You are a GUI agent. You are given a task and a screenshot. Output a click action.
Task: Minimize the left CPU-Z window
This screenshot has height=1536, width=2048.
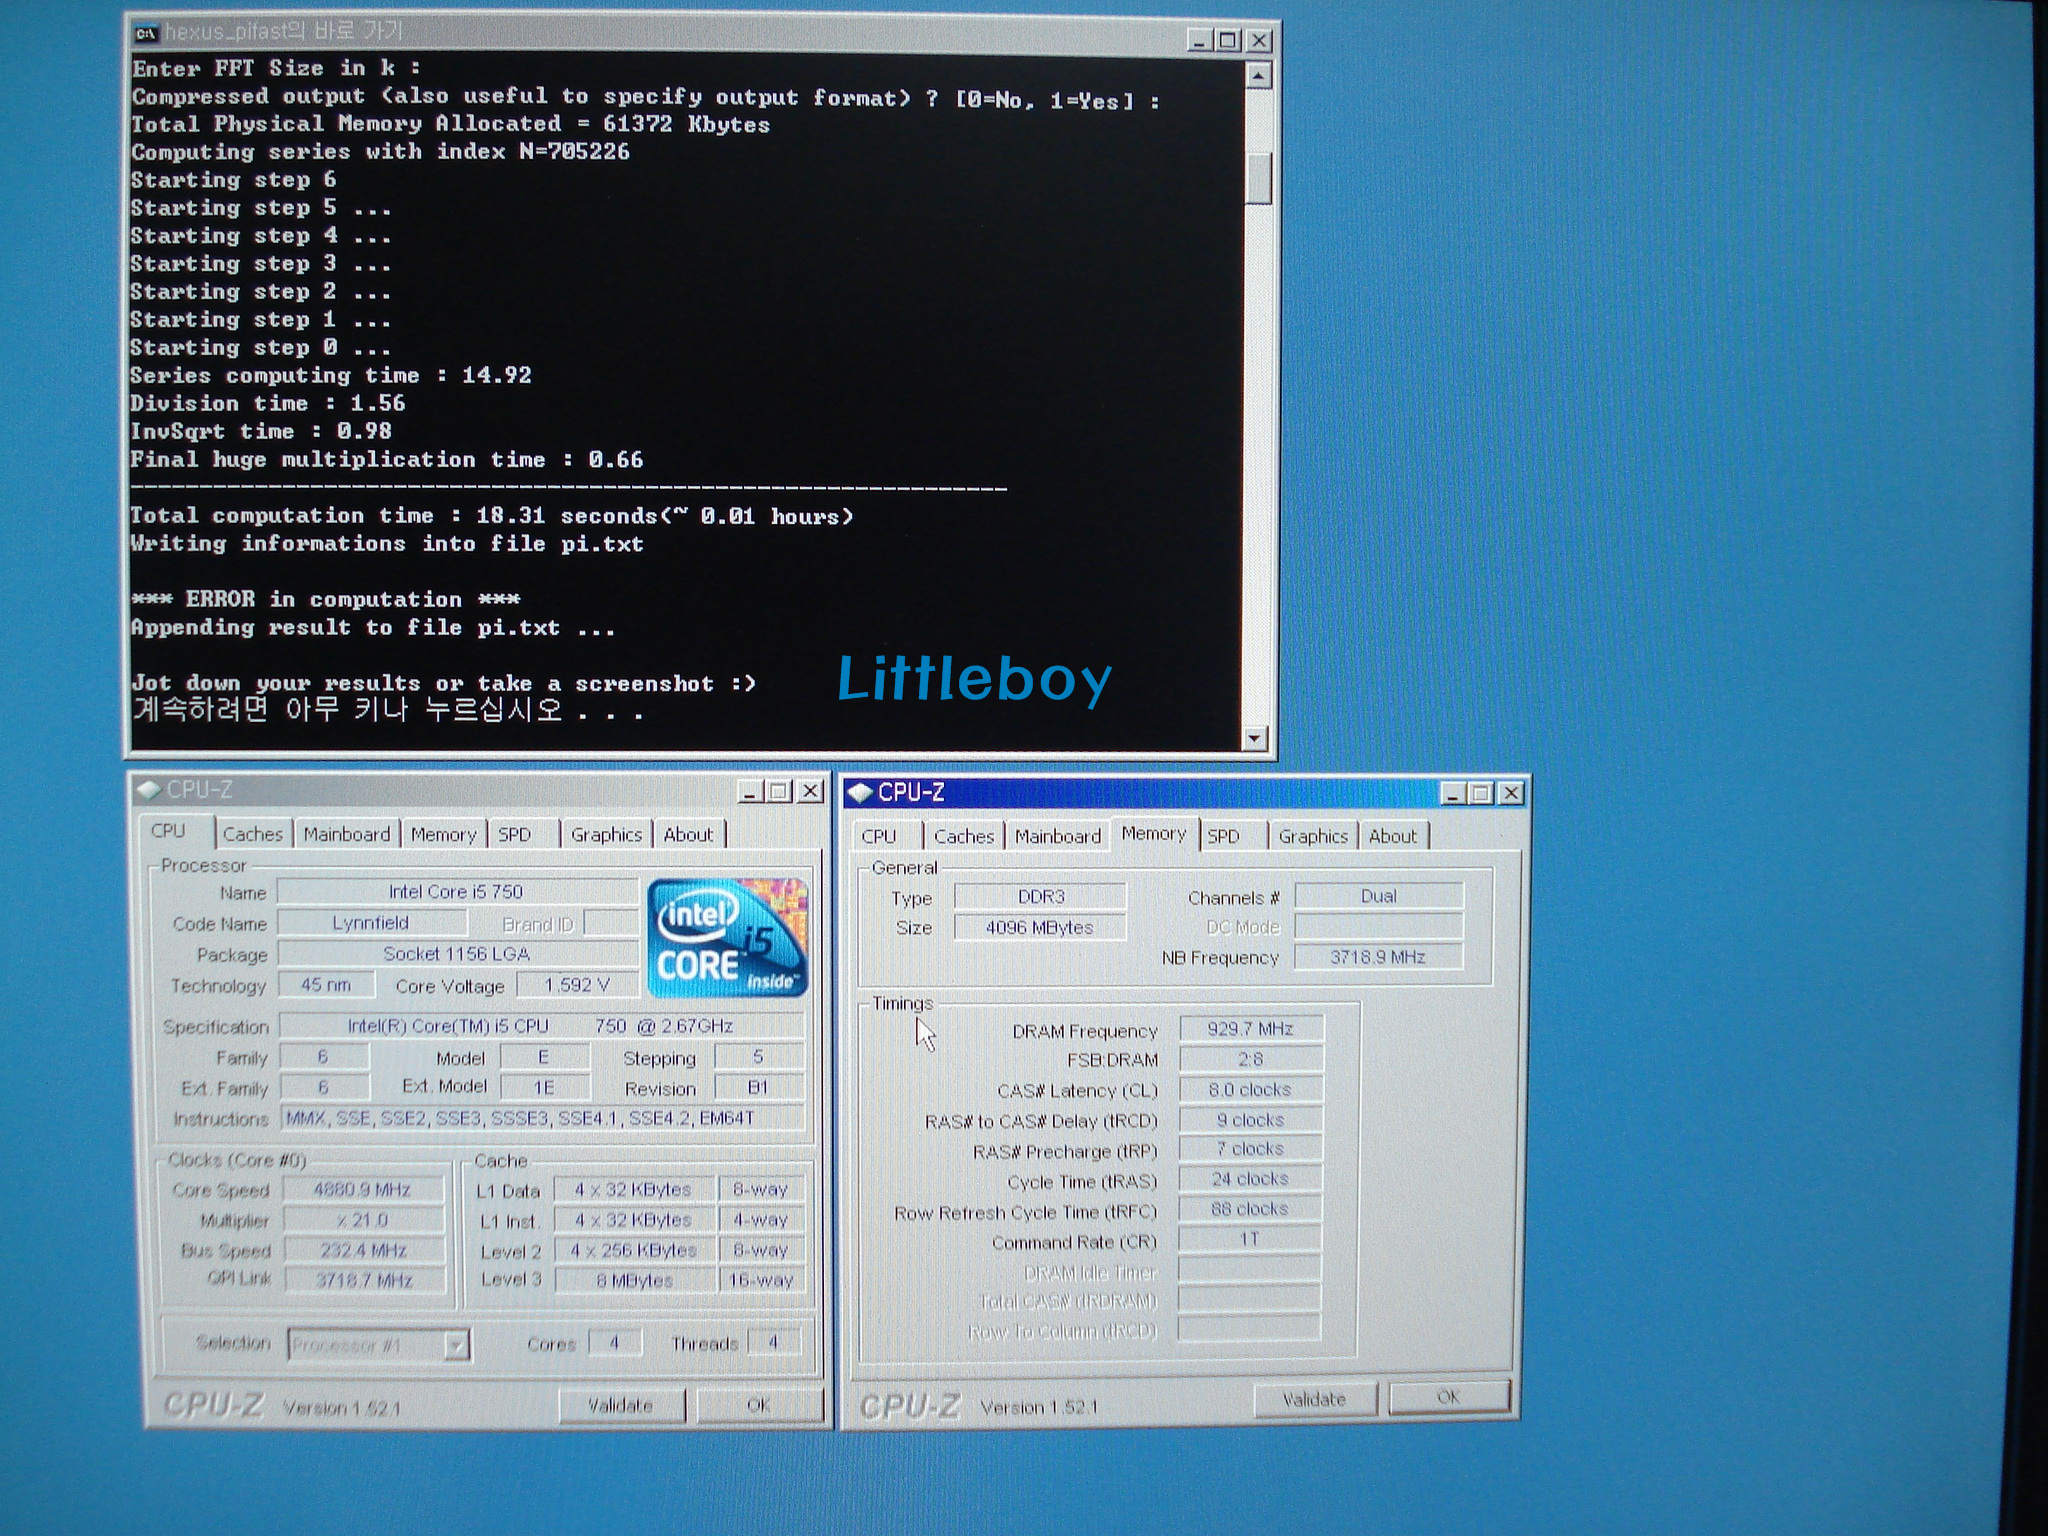click(751, 792)
